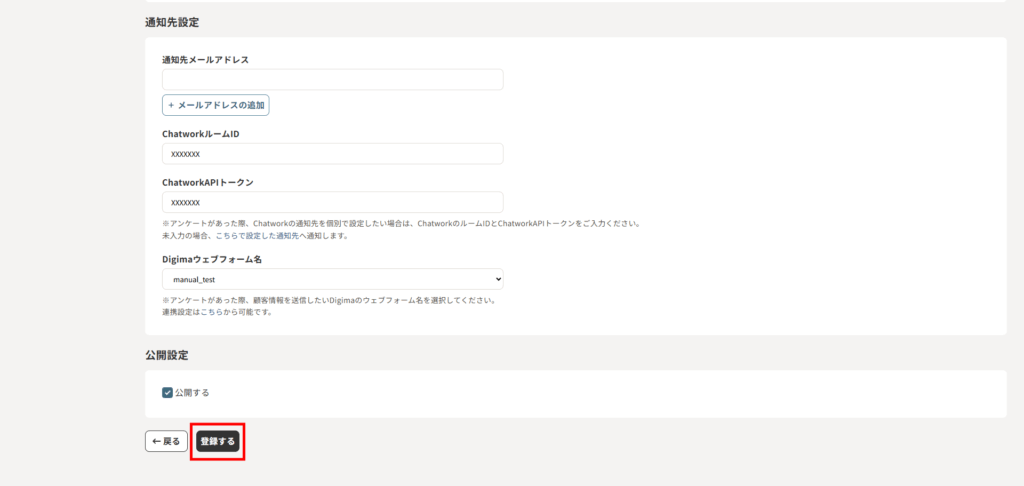Click the 通知先メールアドレス field label
Screen dimensions: 1024x486
click(205, 60)
